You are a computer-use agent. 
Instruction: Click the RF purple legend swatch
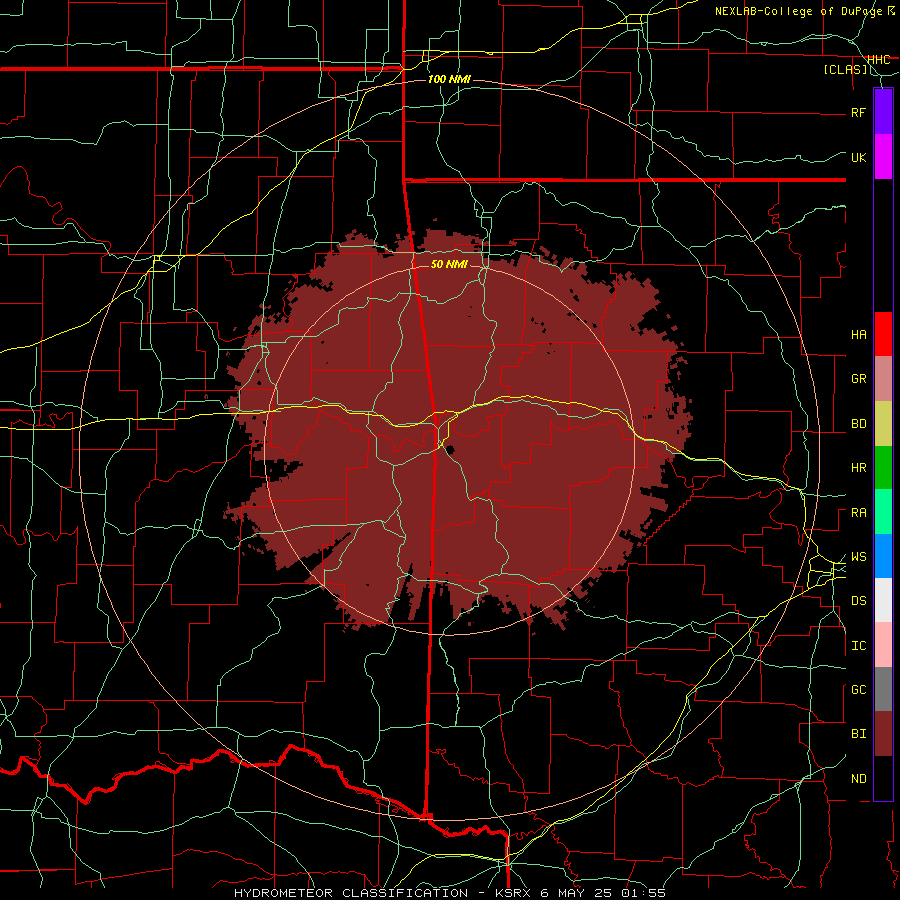(x=883, y=112)
